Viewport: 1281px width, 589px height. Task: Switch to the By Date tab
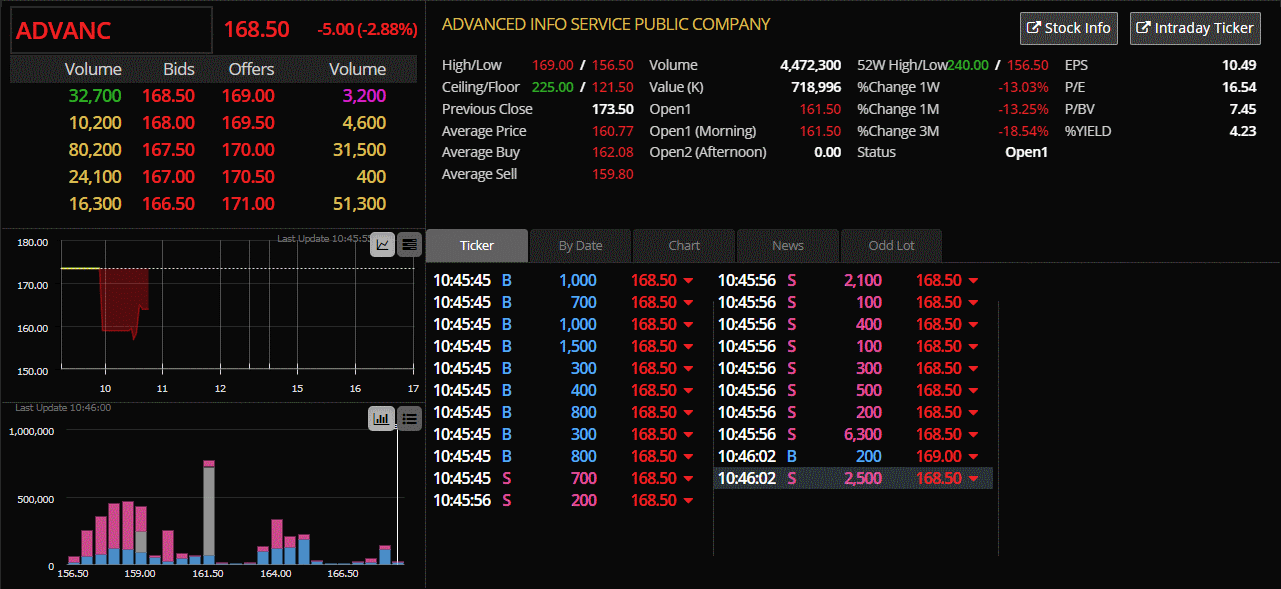(580, 245)
